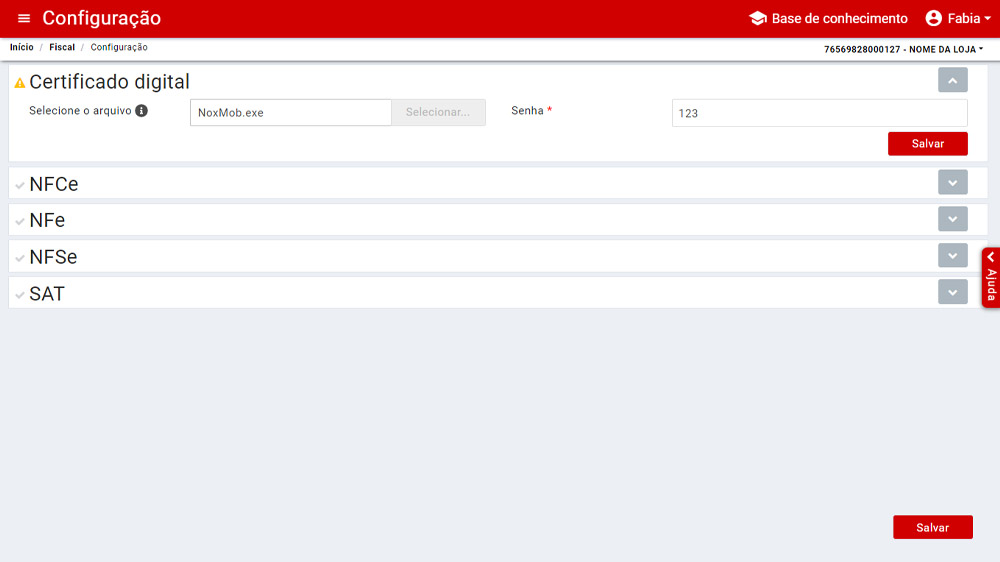Click the Fabia user avatar icon

[934, 19]
